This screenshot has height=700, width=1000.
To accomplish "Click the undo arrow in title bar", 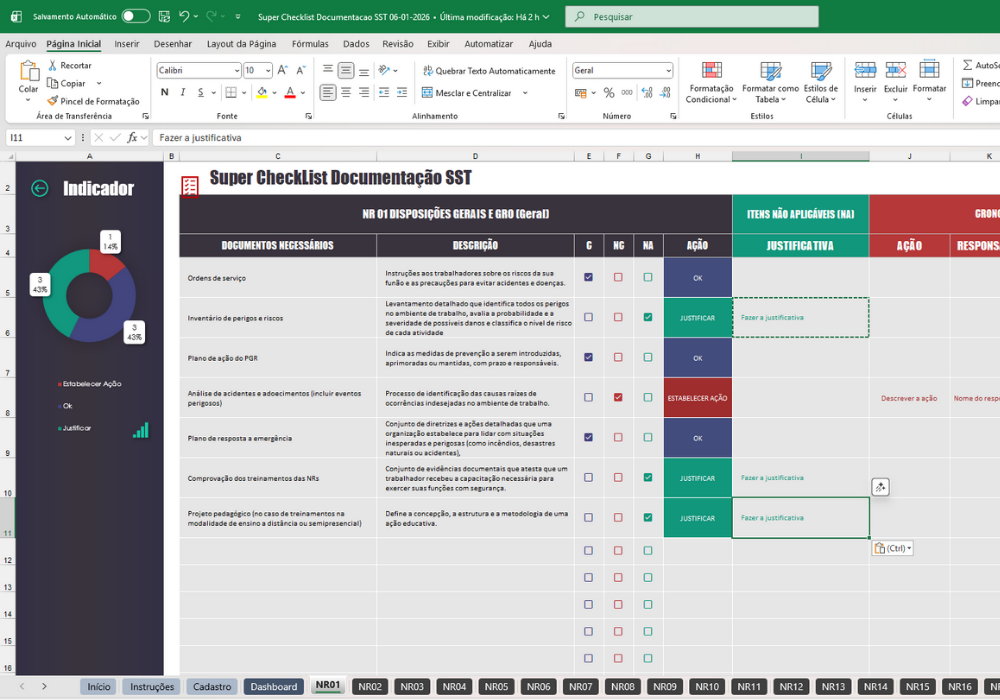I will [184, 17].
